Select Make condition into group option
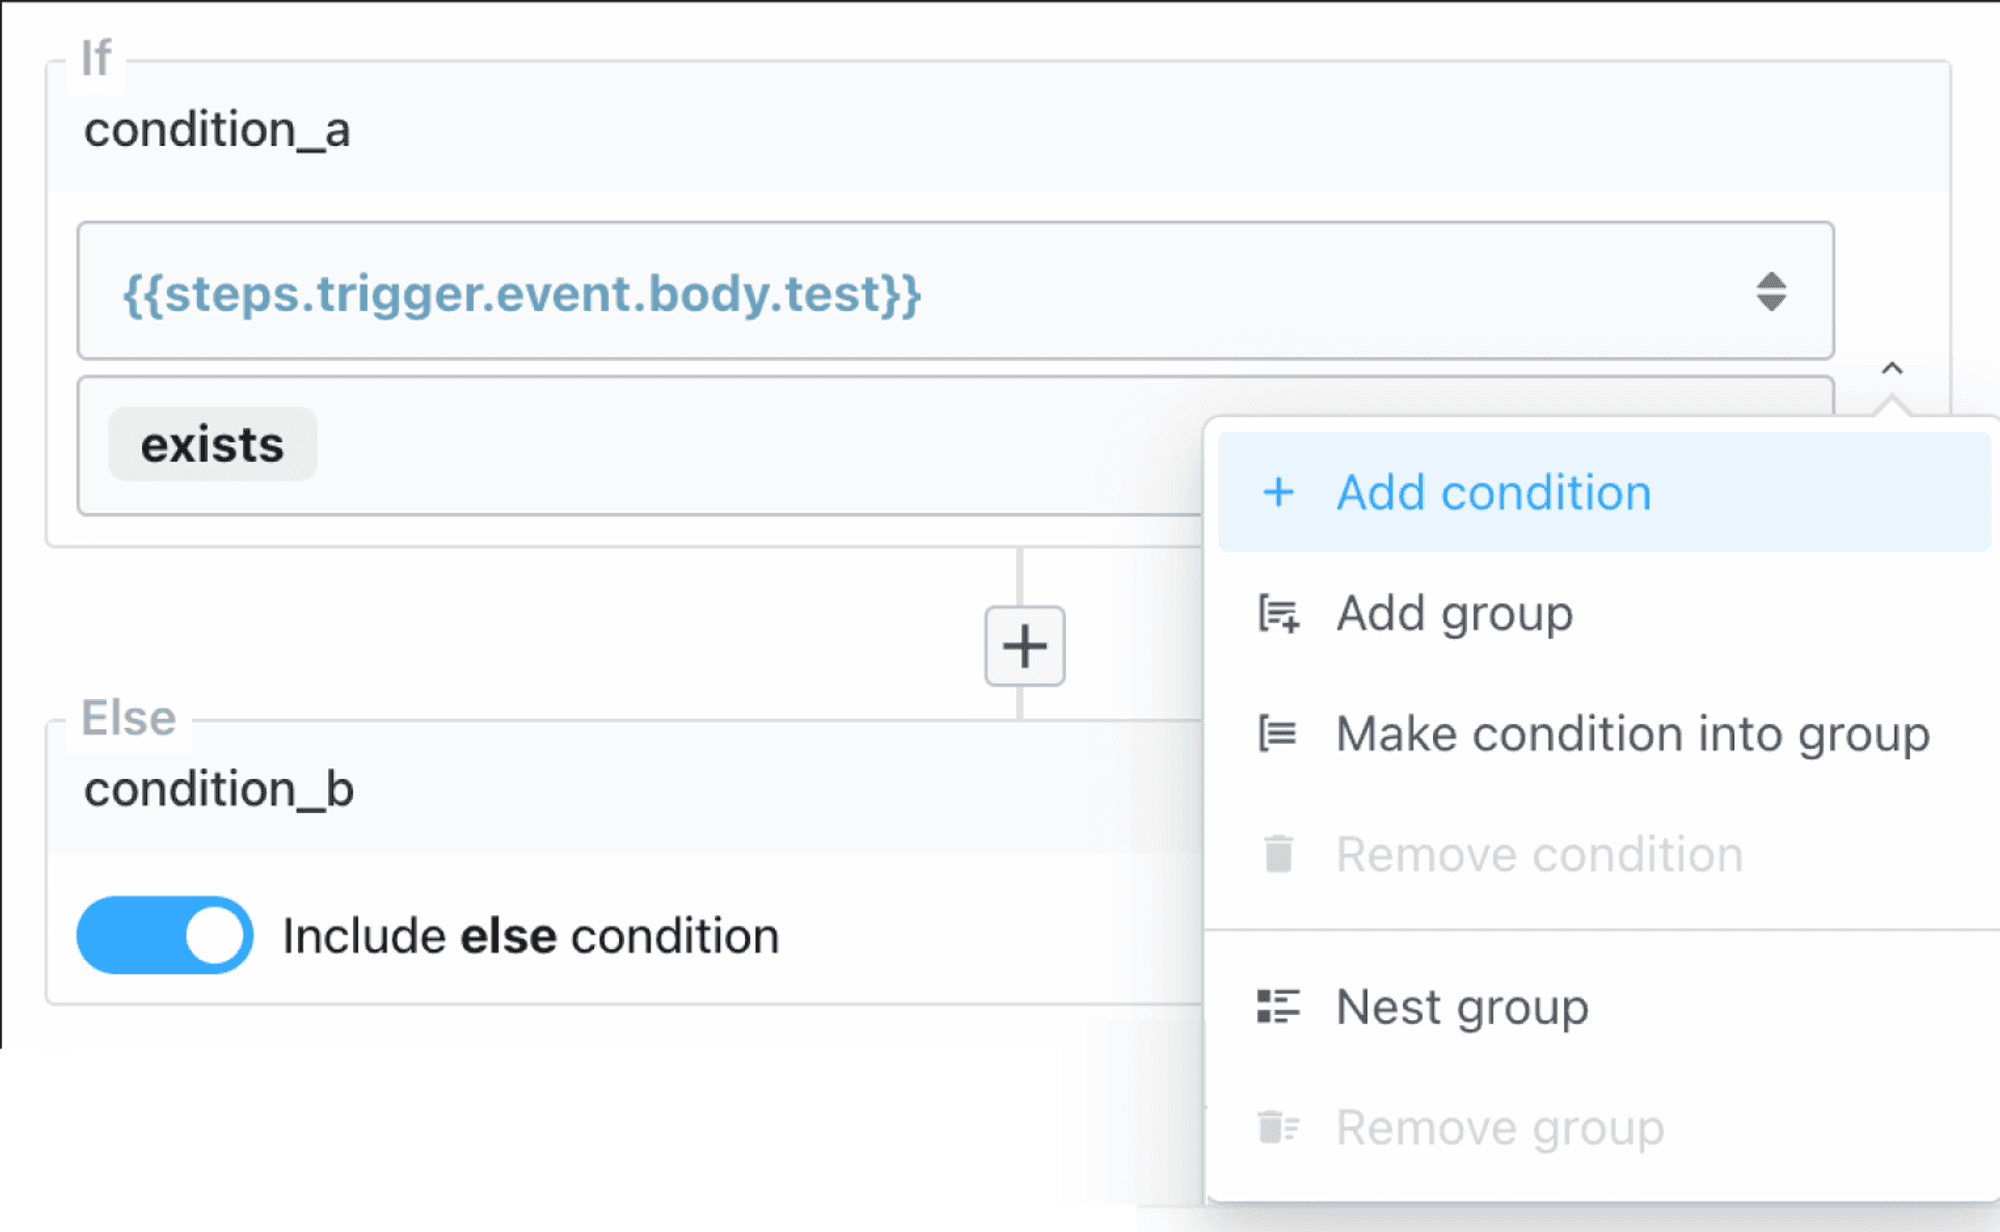 [x=1604, y=734]
